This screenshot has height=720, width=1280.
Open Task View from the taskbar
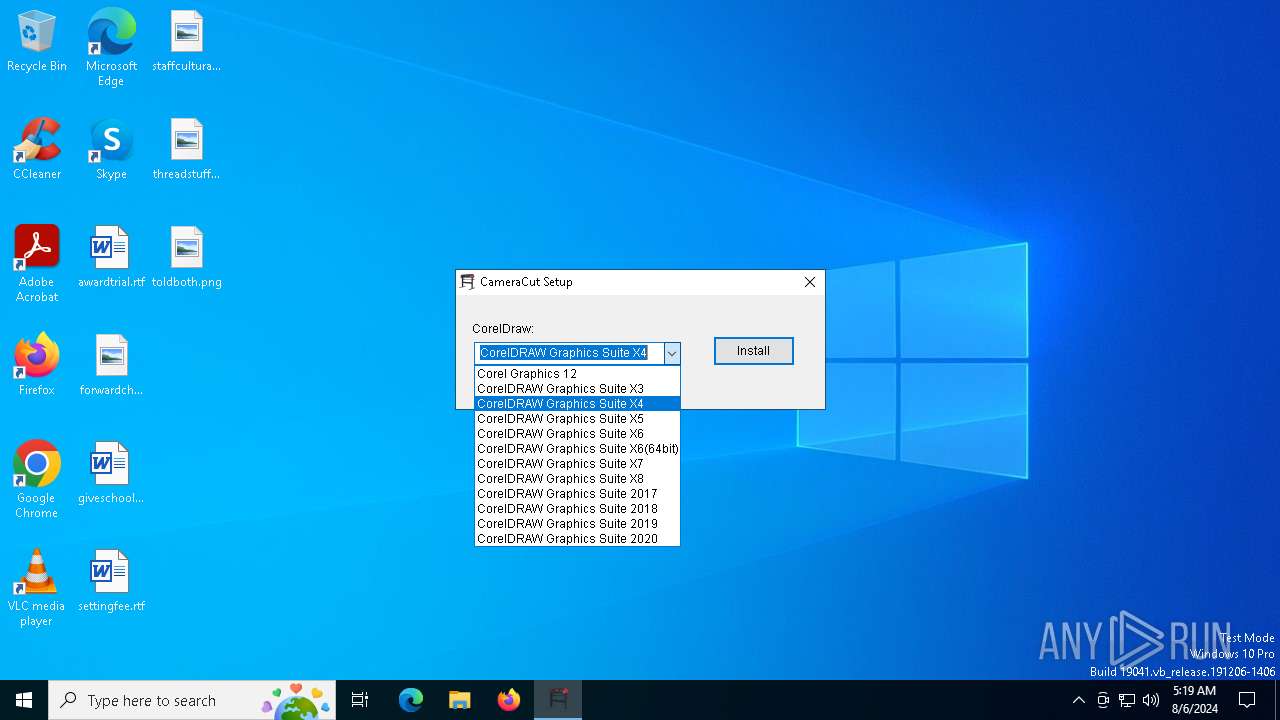pyautogui.click(x=360, y=700)
